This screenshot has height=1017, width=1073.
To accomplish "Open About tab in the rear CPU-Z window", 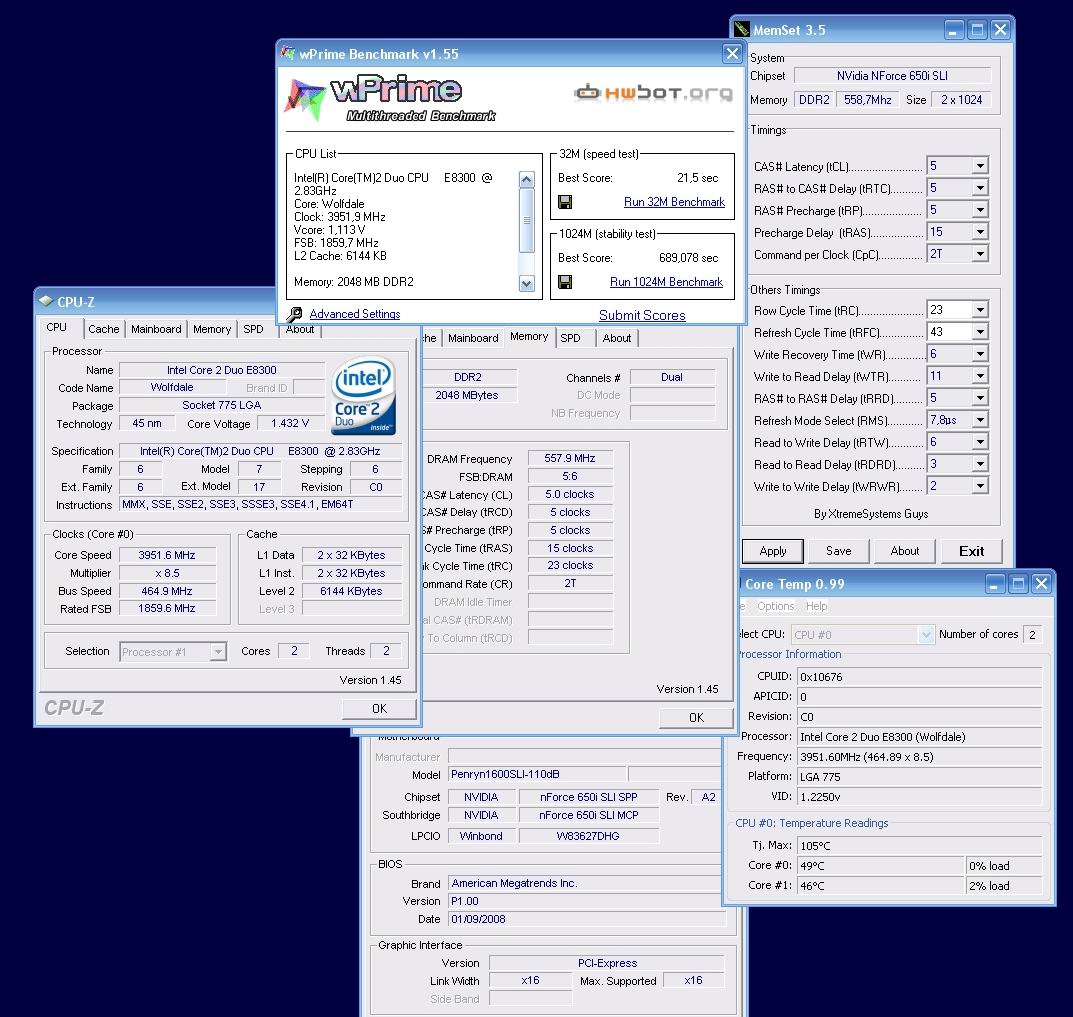I will (x=617, y=338).
